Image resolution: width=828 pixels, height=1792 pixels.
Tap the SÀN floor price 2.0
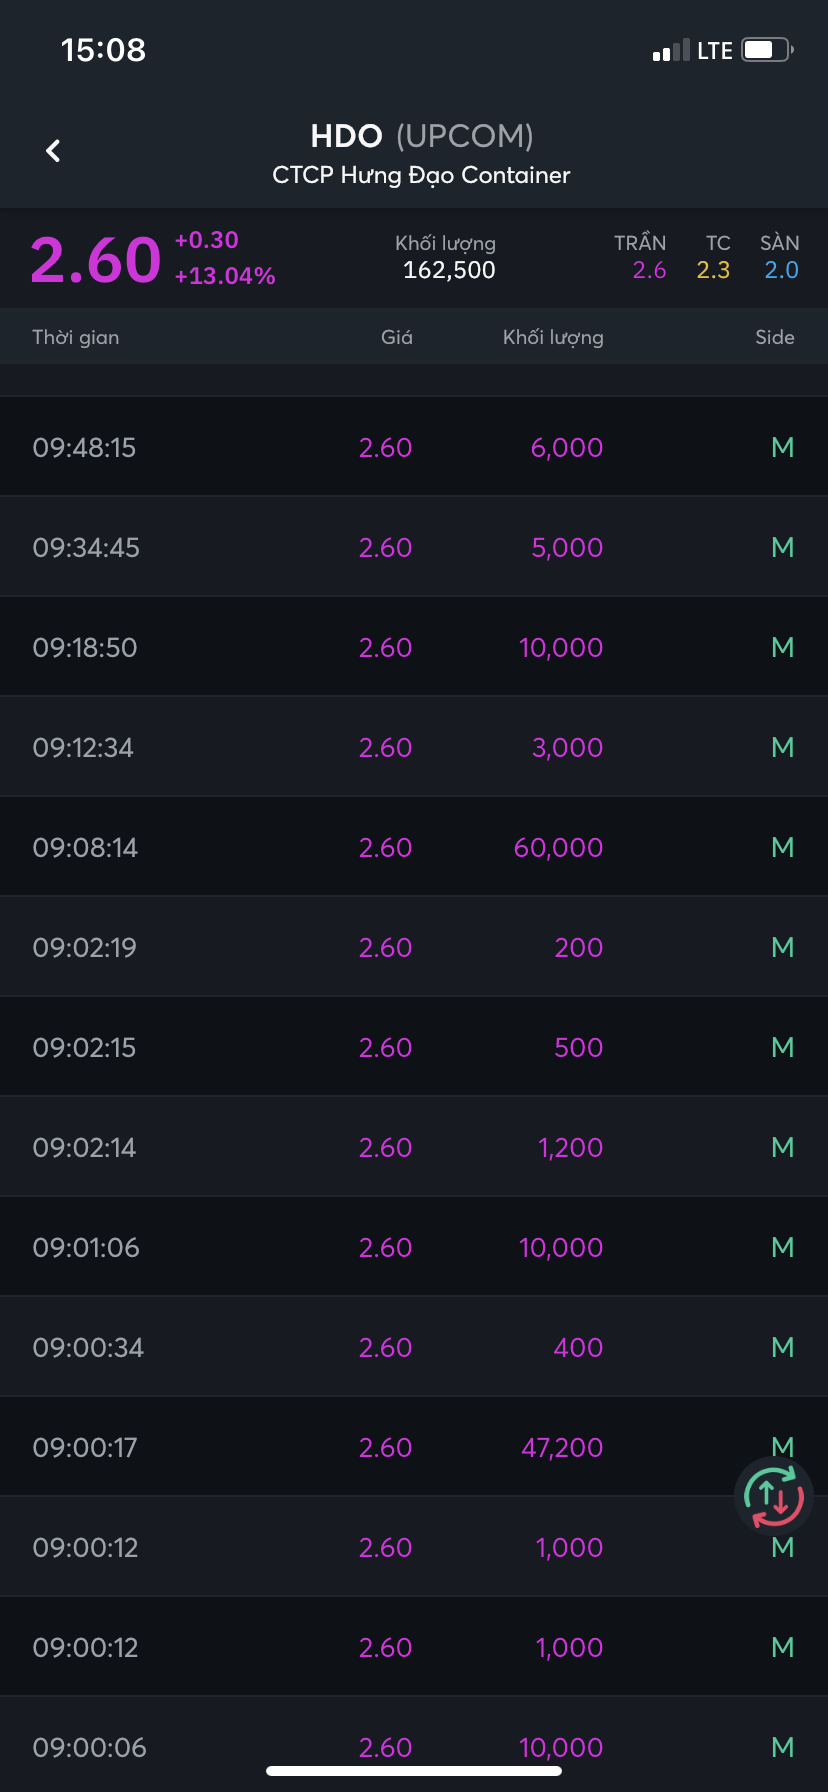pyautogui.click(x=781, y=270)
